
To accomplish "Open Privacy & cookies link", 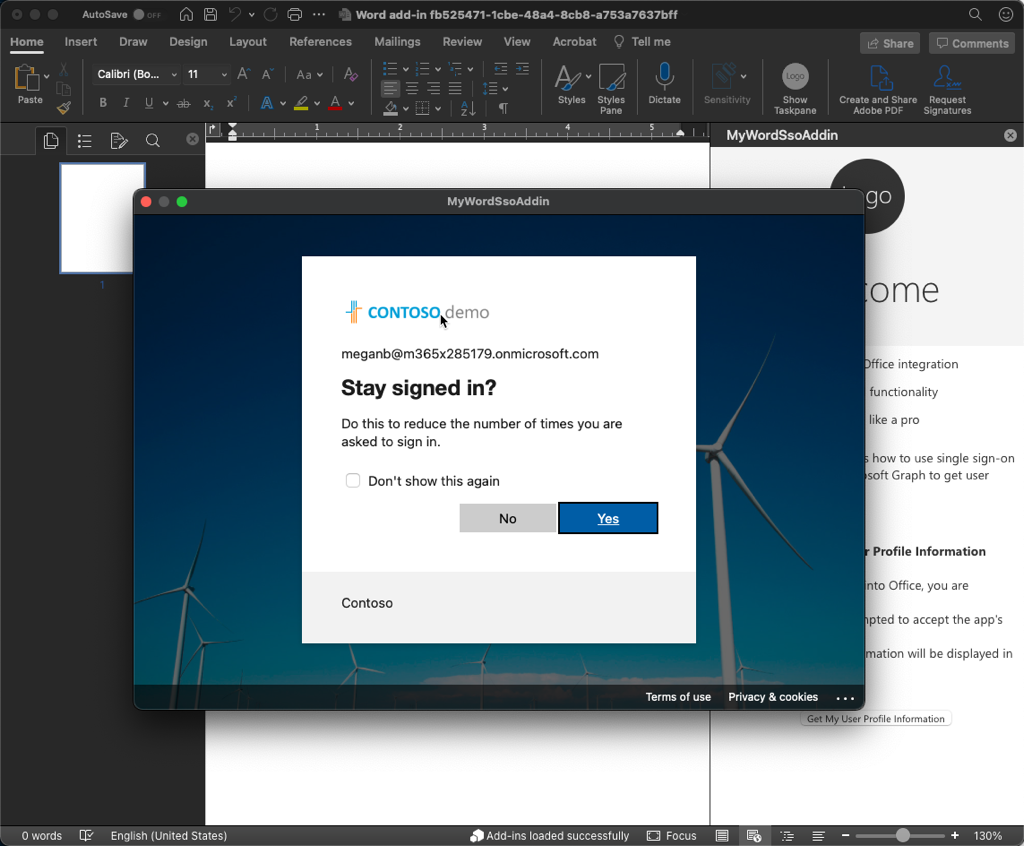I will click(773, 697).
